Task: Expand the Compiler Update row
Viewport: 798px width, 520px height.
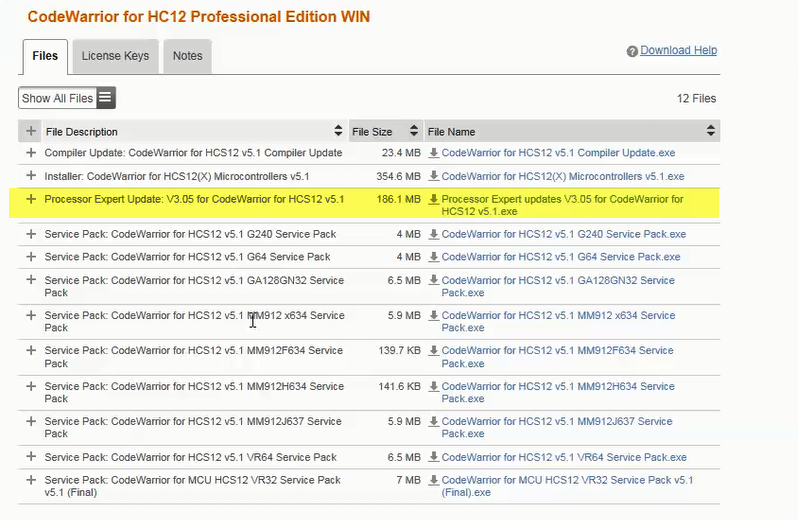Action: [x=31, y=153]
